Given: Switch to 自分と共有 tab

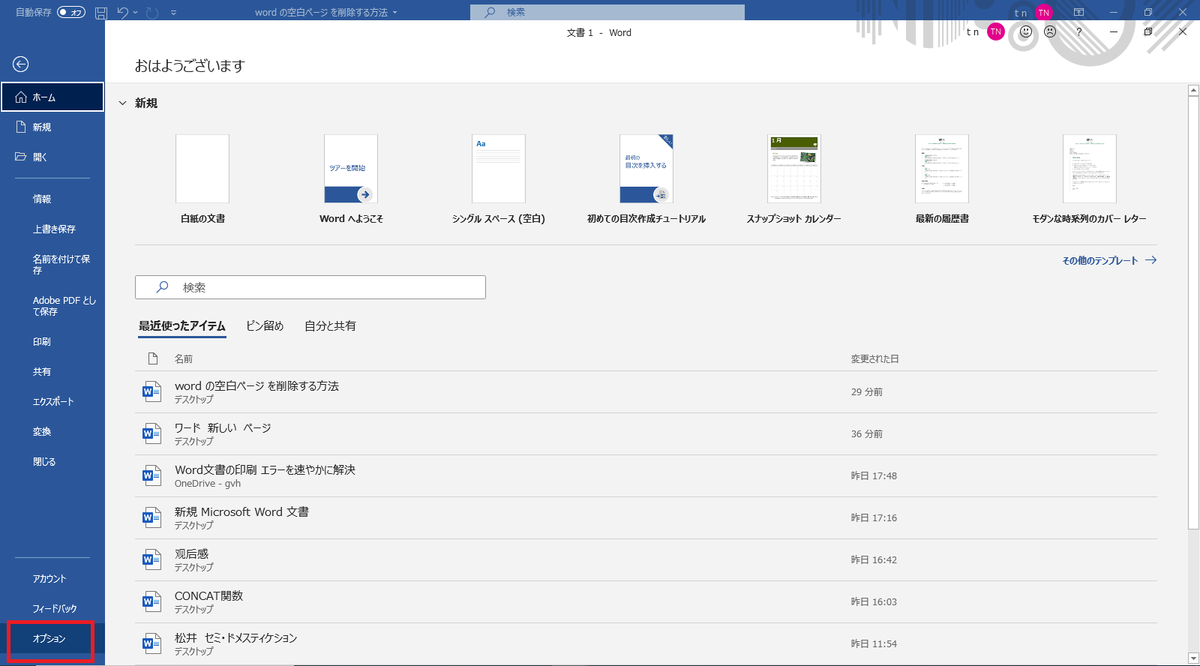Looking at the screenshot, I should click(x=330, y=326).
